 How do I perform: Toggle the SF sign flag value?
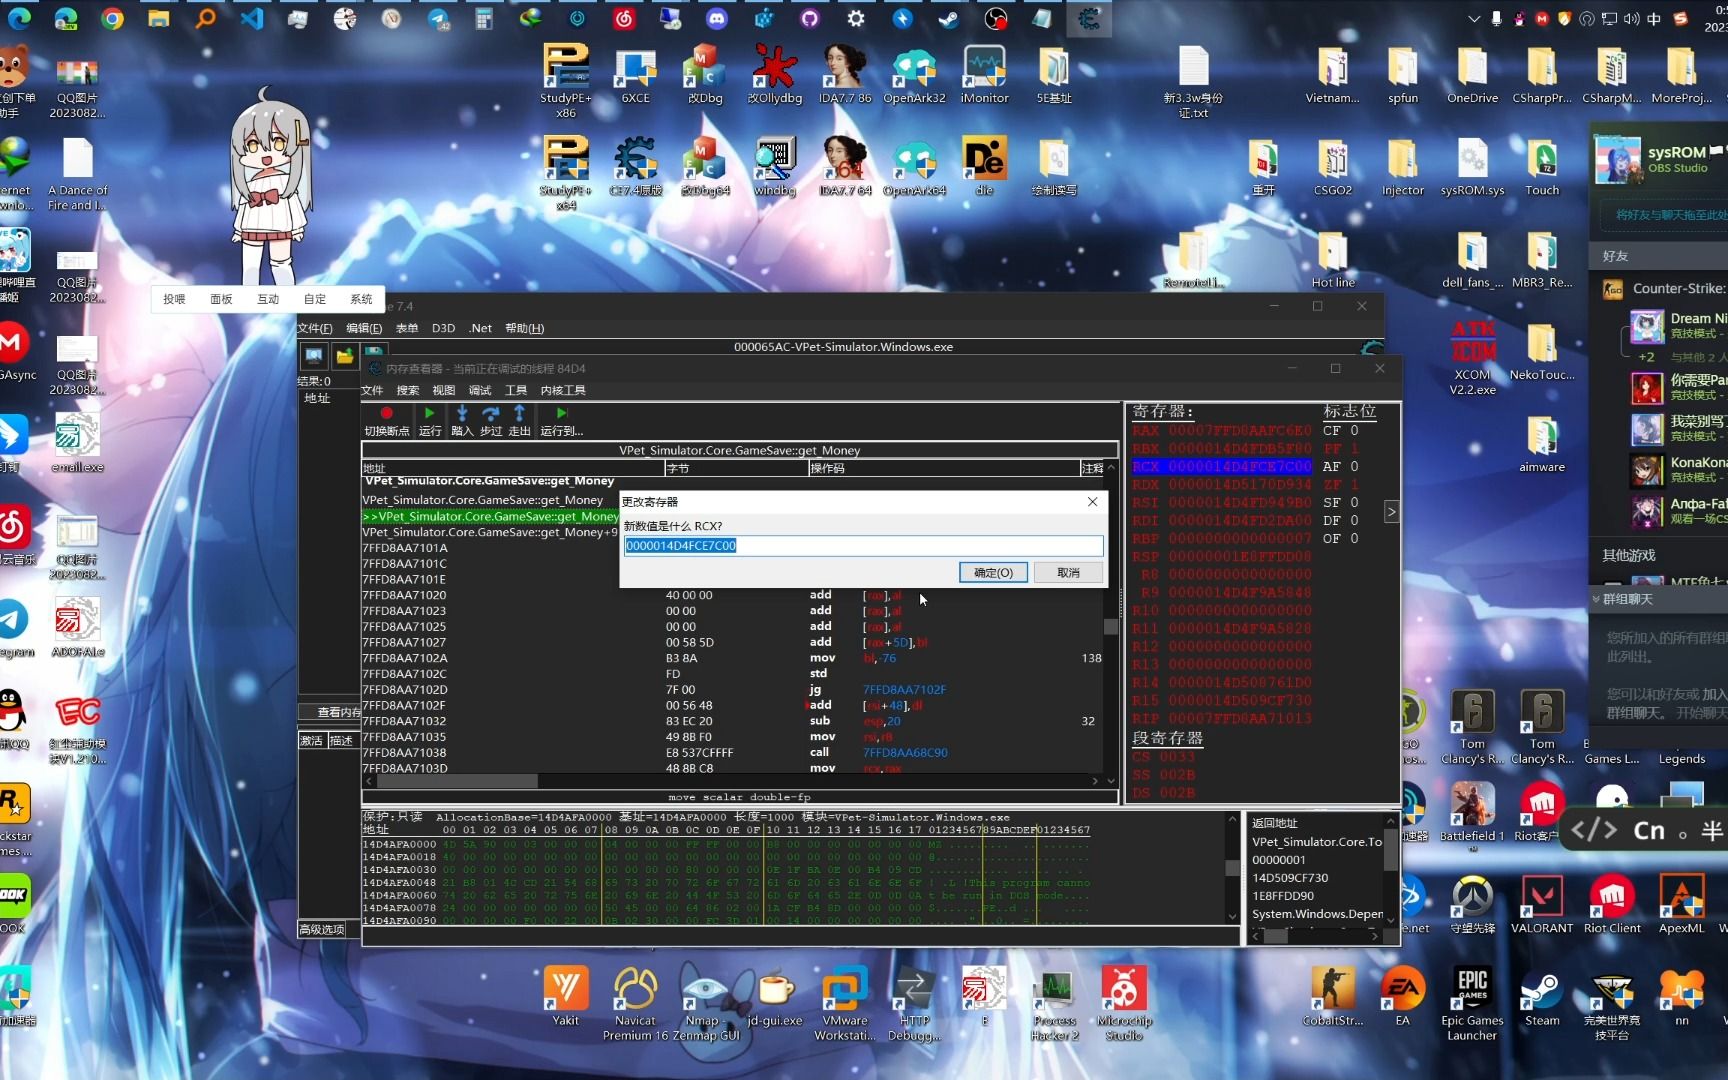1354,502
